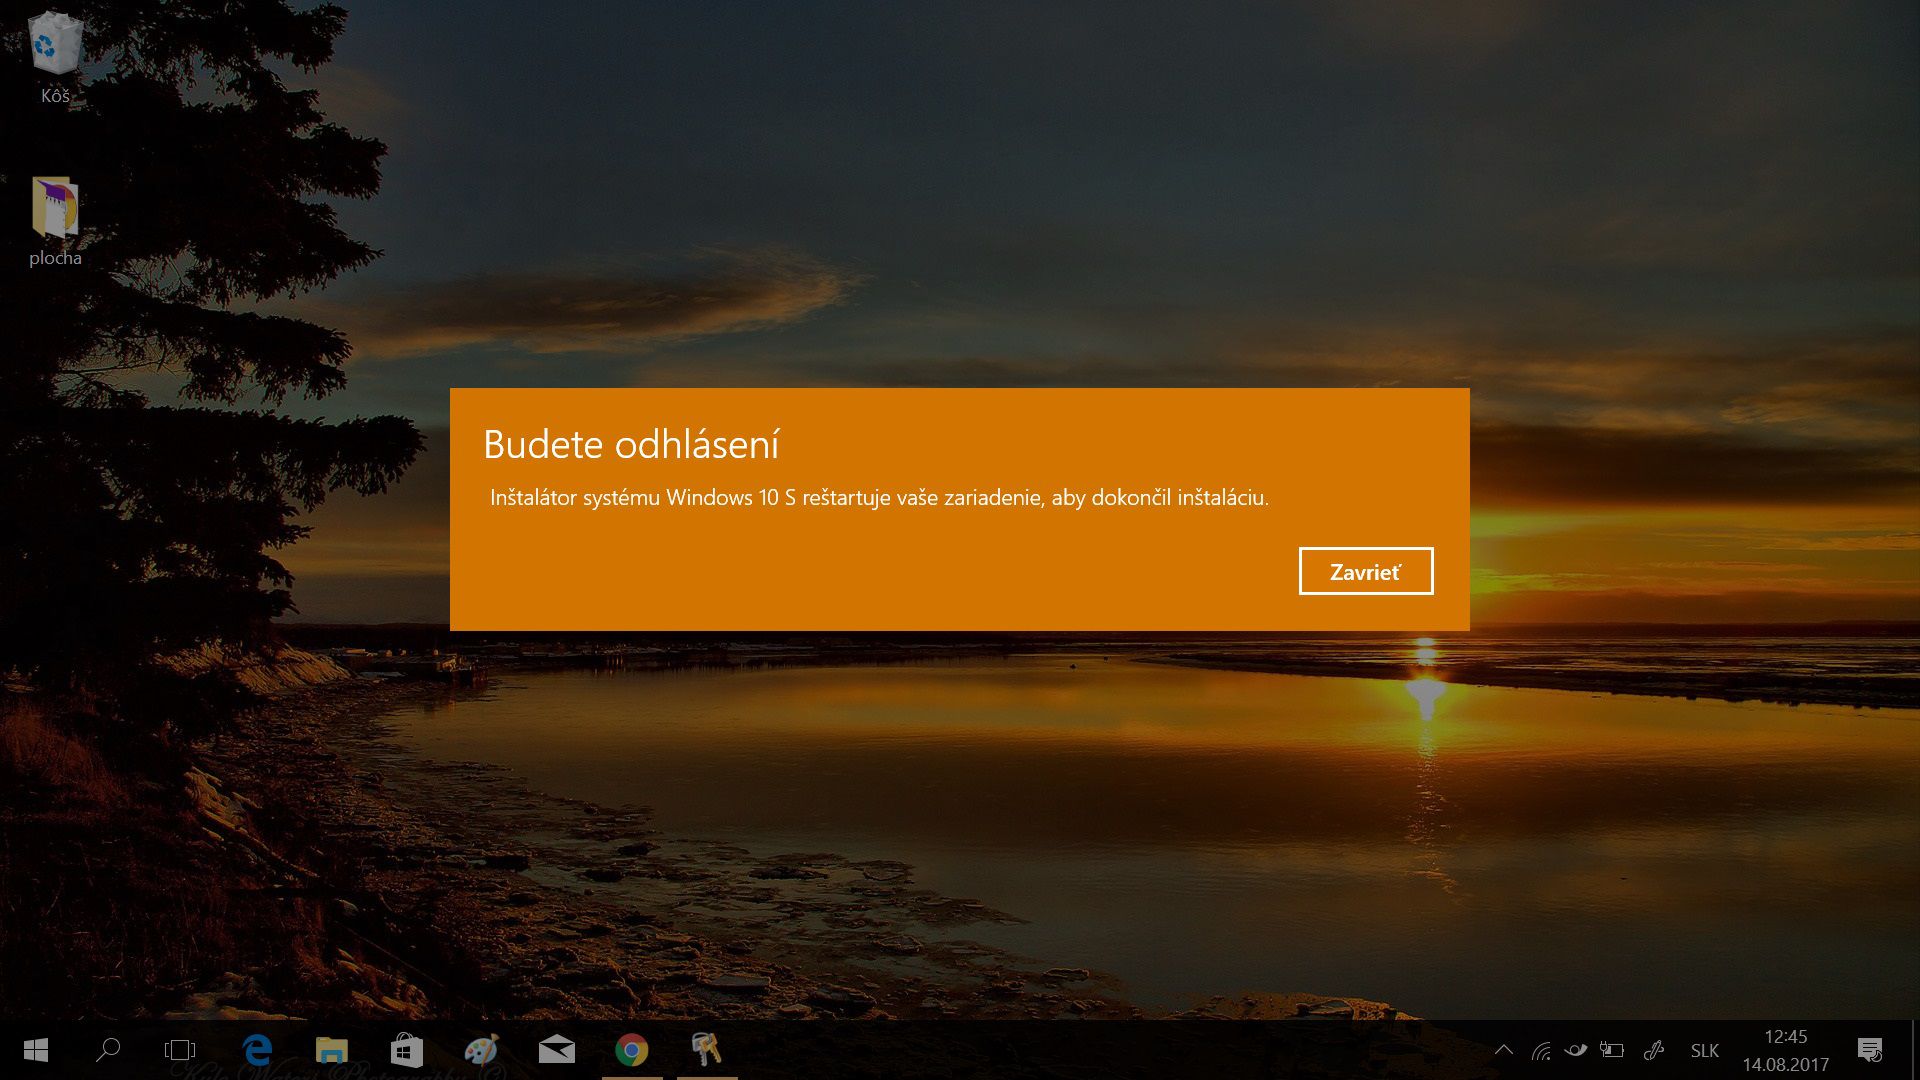This screenshot has height=1080, width=1920.
Task: Check battery power tray icon
Action: (x=1612, y=1050)
